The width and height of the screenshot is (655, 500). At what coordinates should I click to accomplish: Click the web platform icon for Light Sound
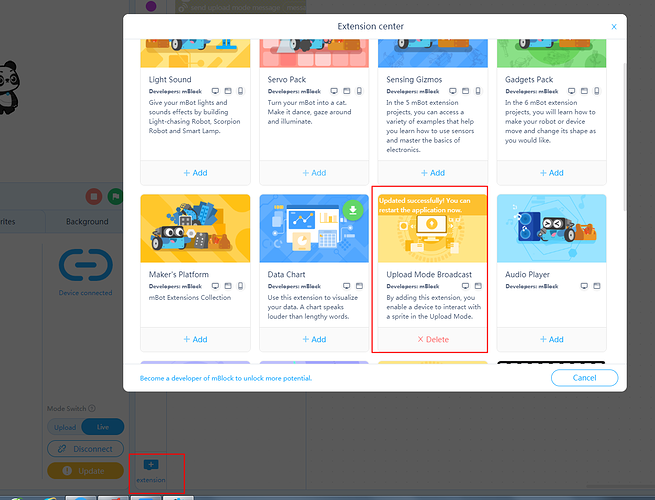tap(228, 91)
